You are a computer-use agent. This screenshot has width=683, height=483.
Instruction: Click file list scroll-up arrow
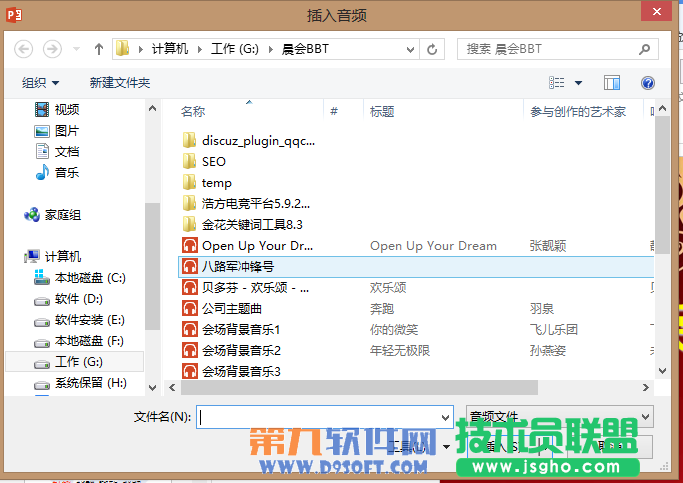click(x=663, y=108)
